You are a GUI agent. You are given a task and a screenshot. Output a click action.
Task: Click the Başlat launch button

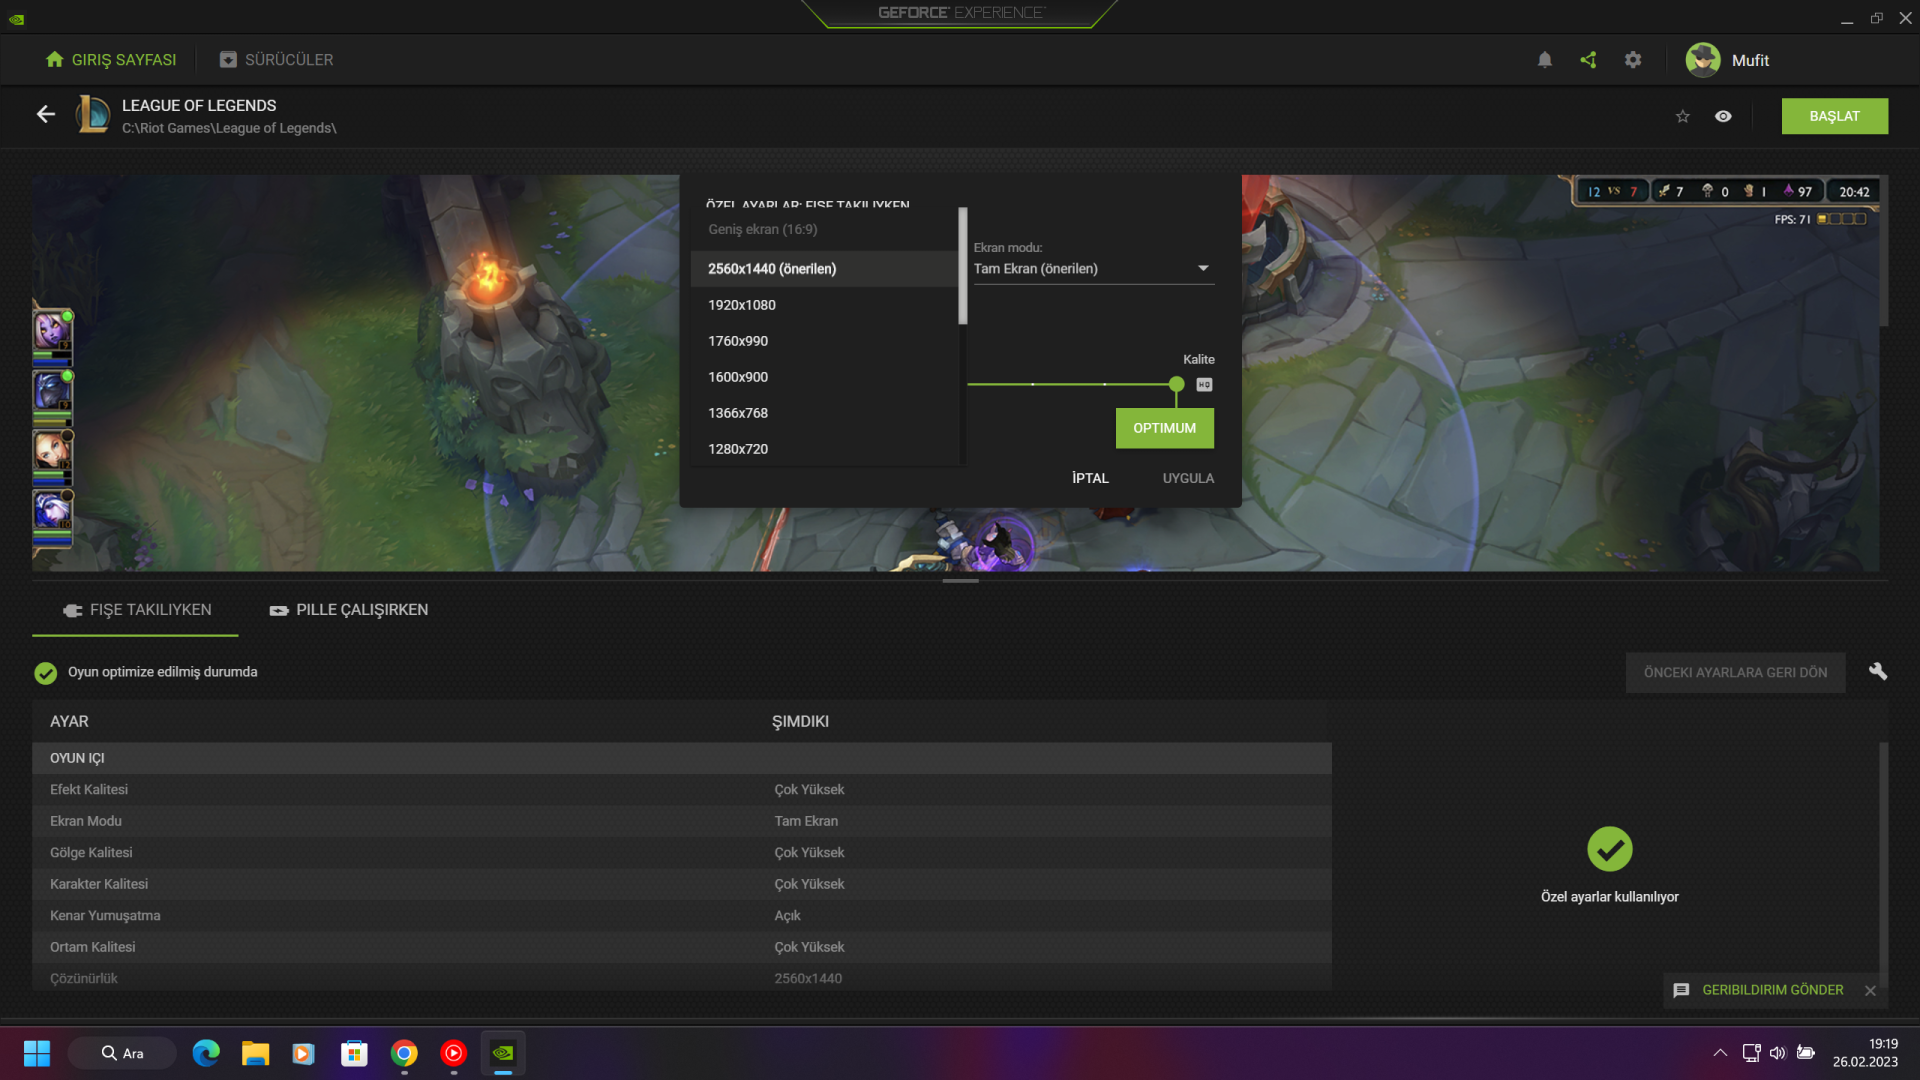pyautogui.click(x=1834, y=116)
